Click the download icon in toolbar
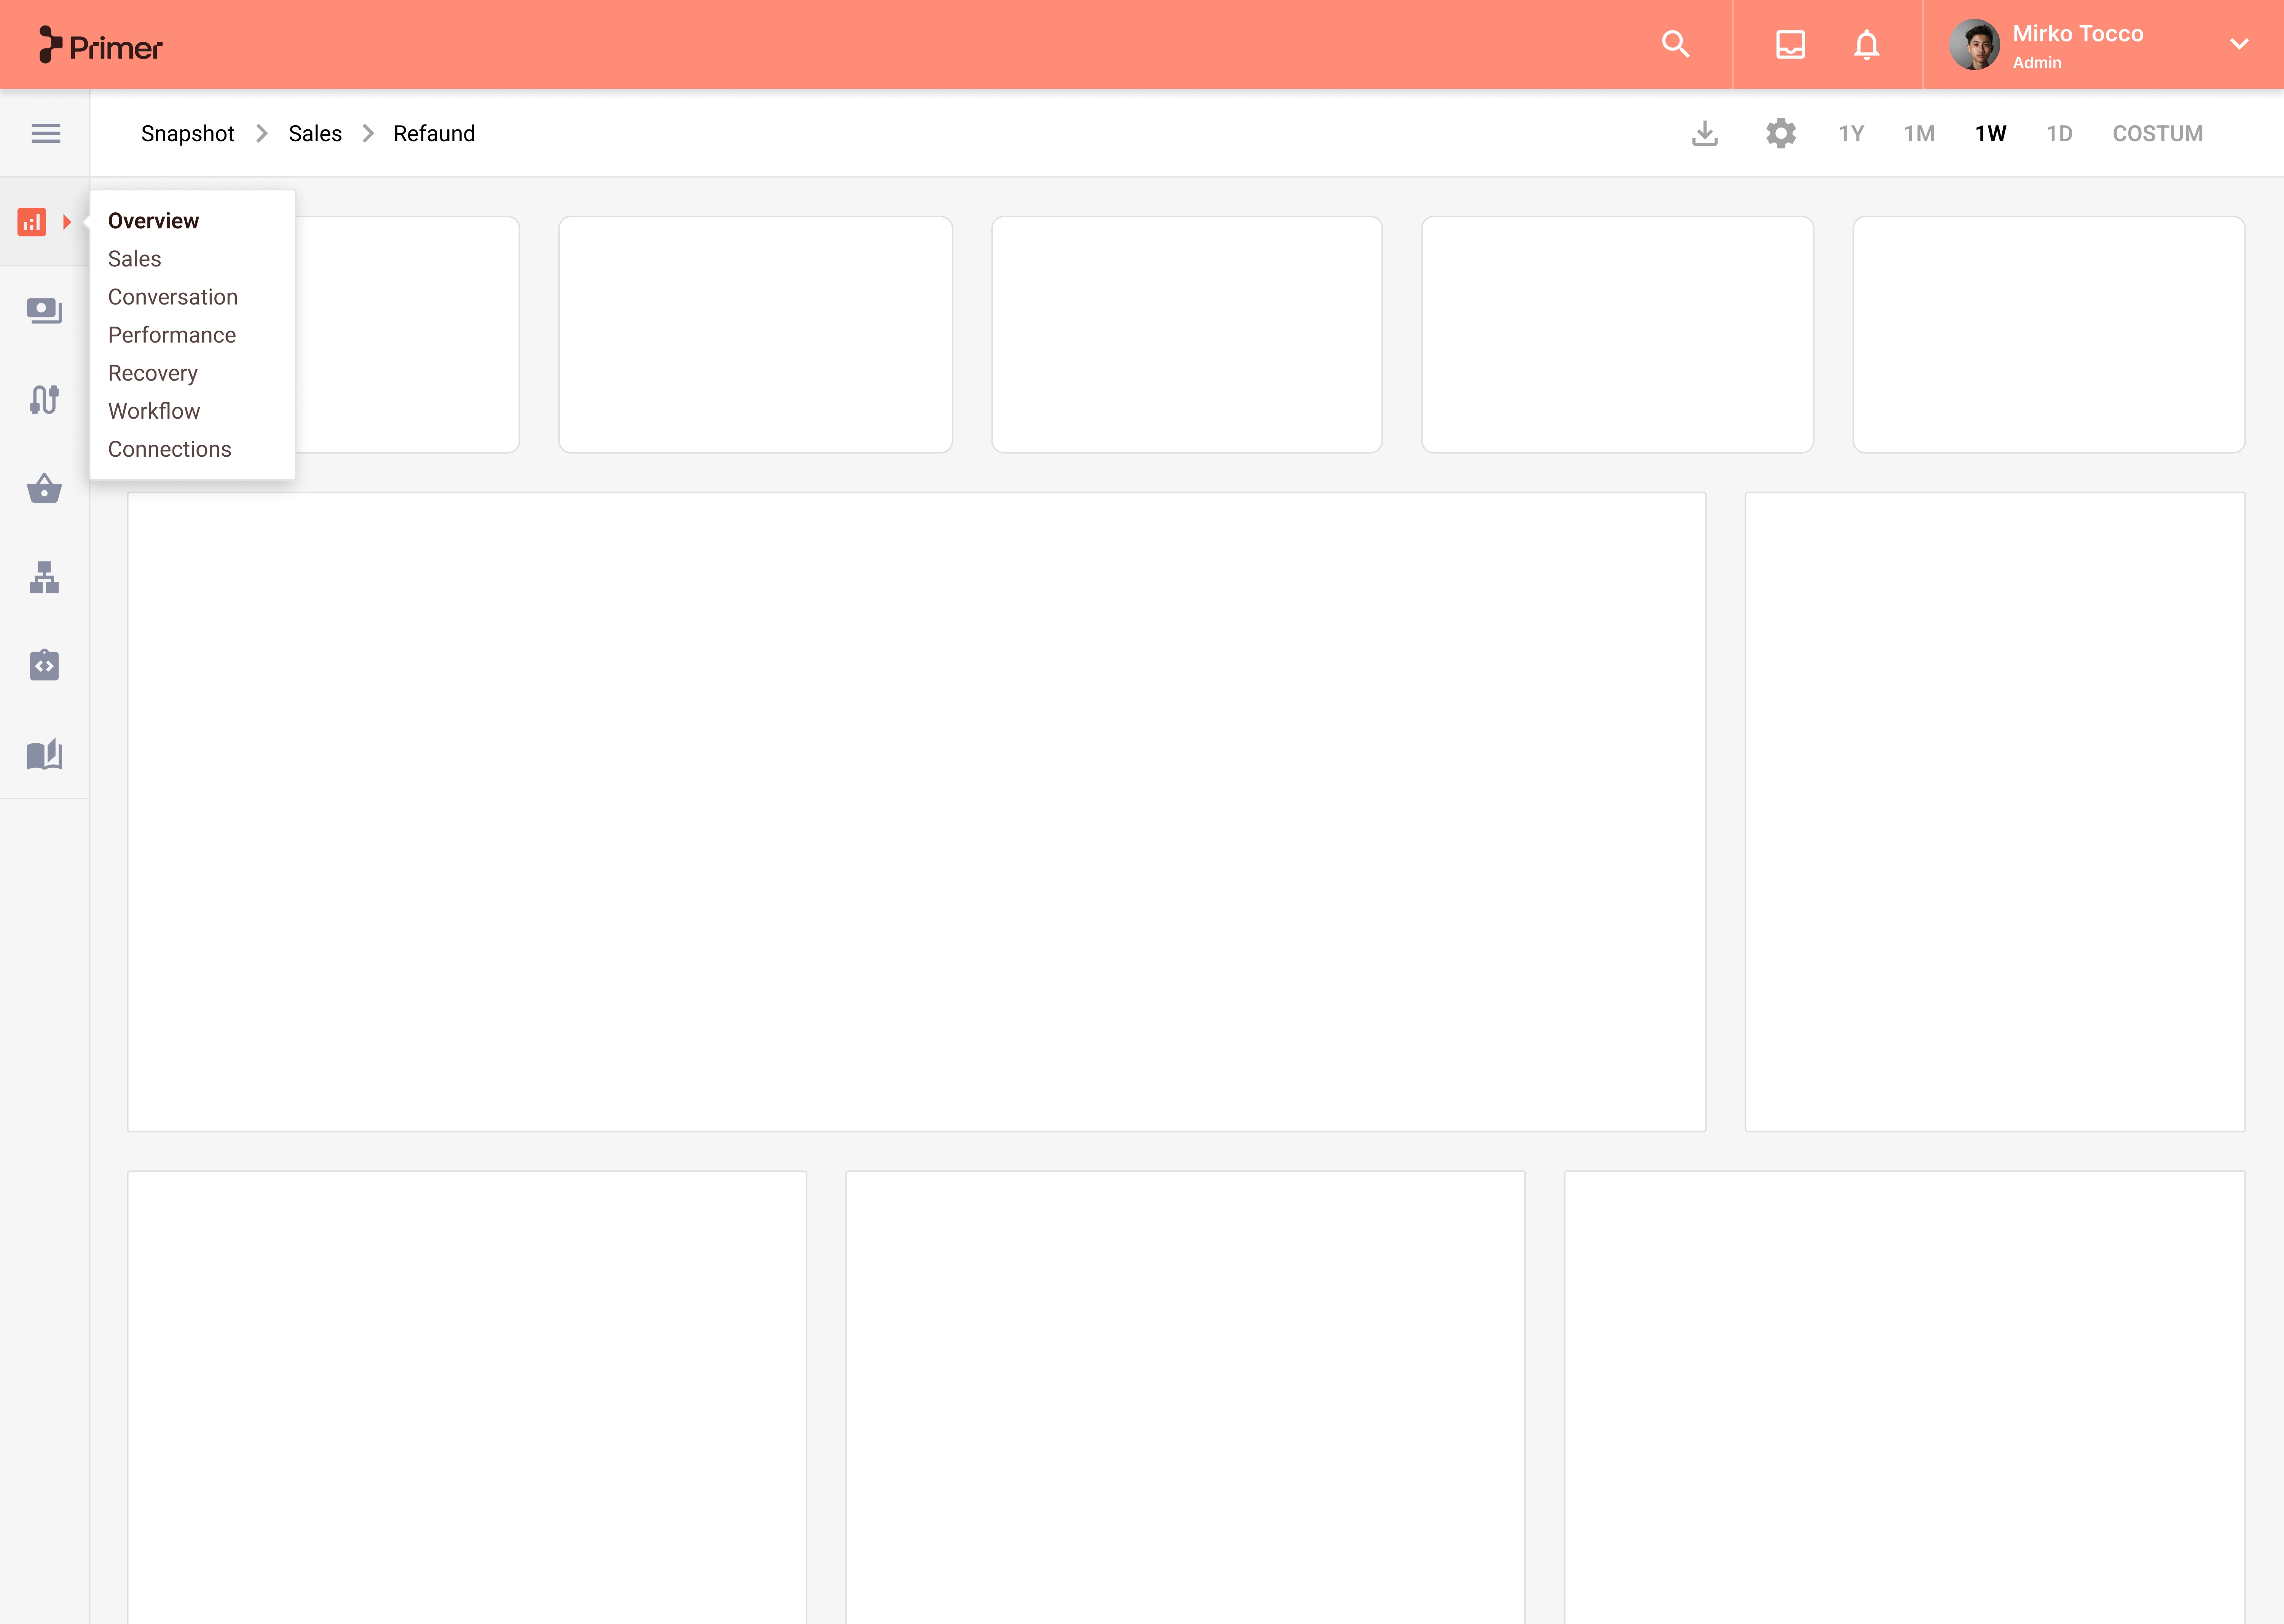Image resolution: width=2284 pixels, height=1624 pixels. [x=1705, y=133]
